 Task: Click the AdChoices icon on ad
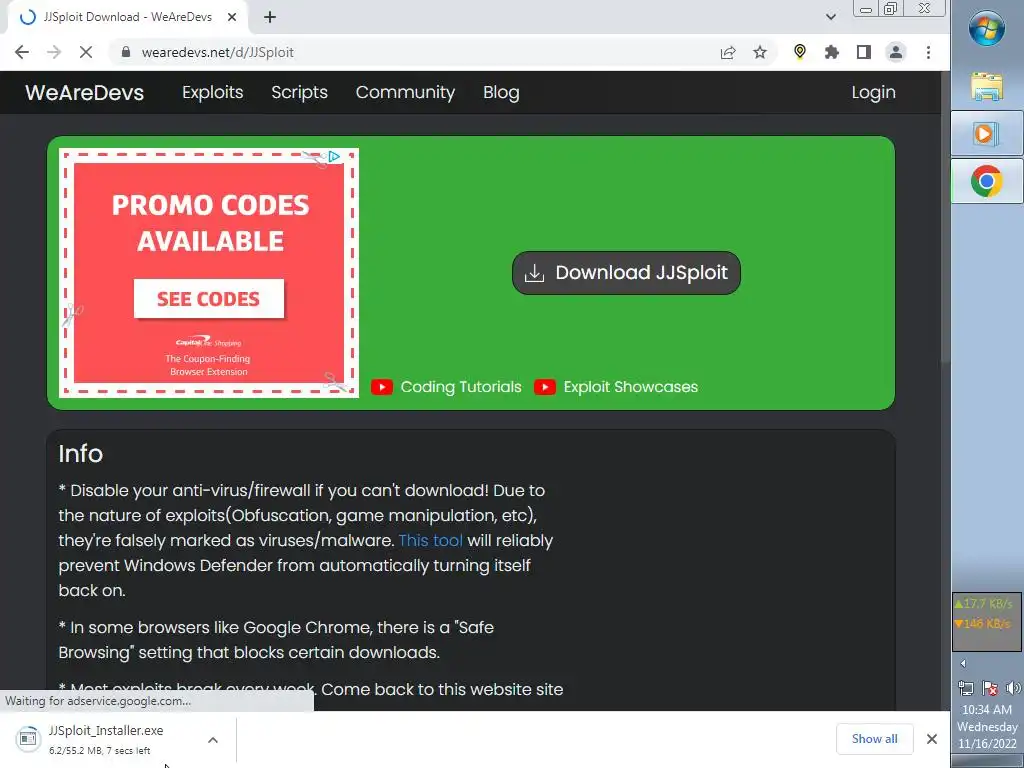point(334,157)
